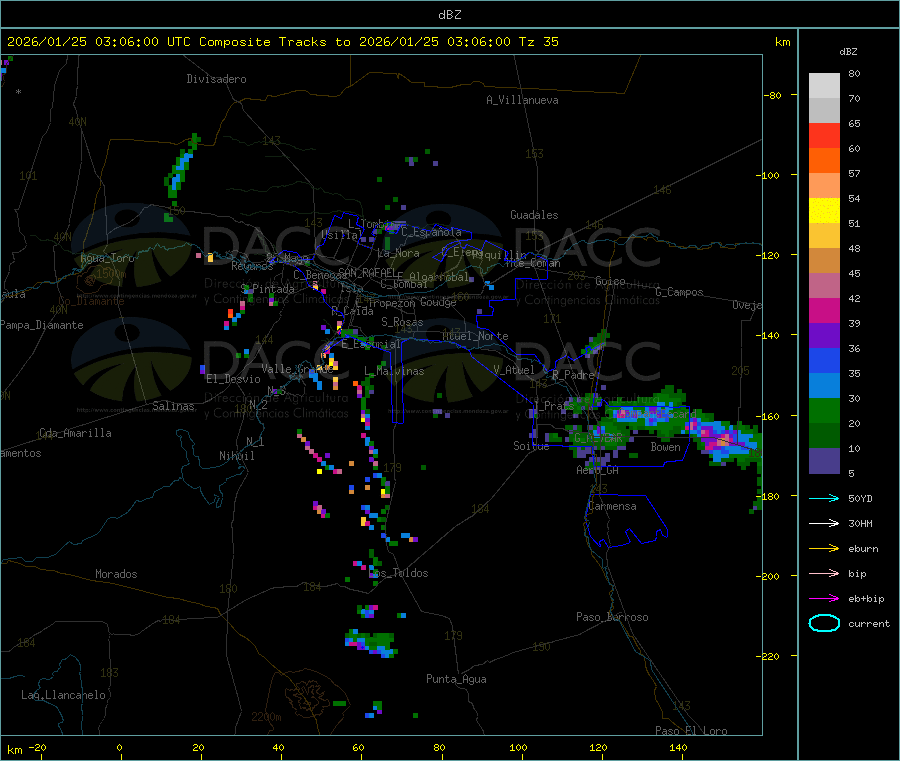The height and width of the screenshot is (761, 900).
Task: Click the Guico label
Action: (610, 281)
